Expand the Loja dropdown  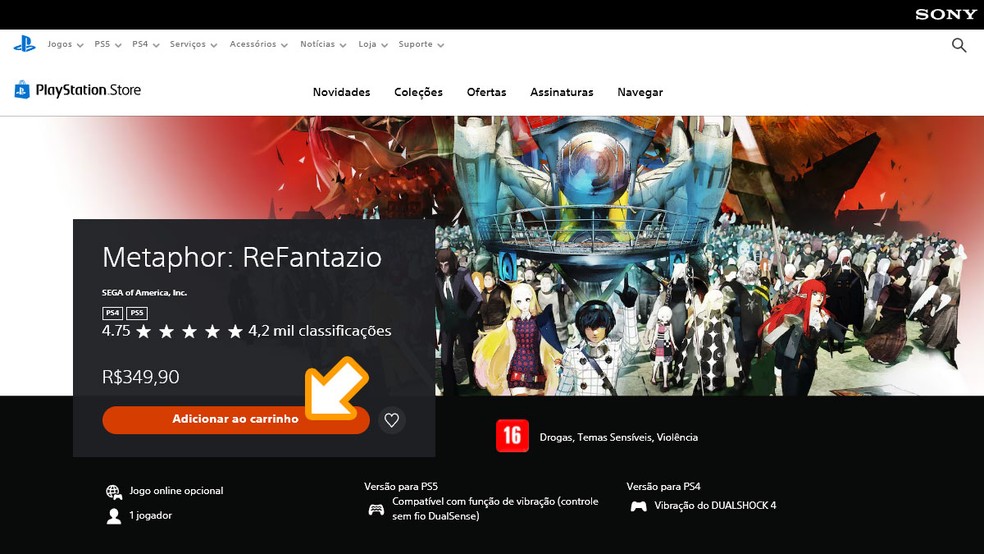tap(373, 45)
